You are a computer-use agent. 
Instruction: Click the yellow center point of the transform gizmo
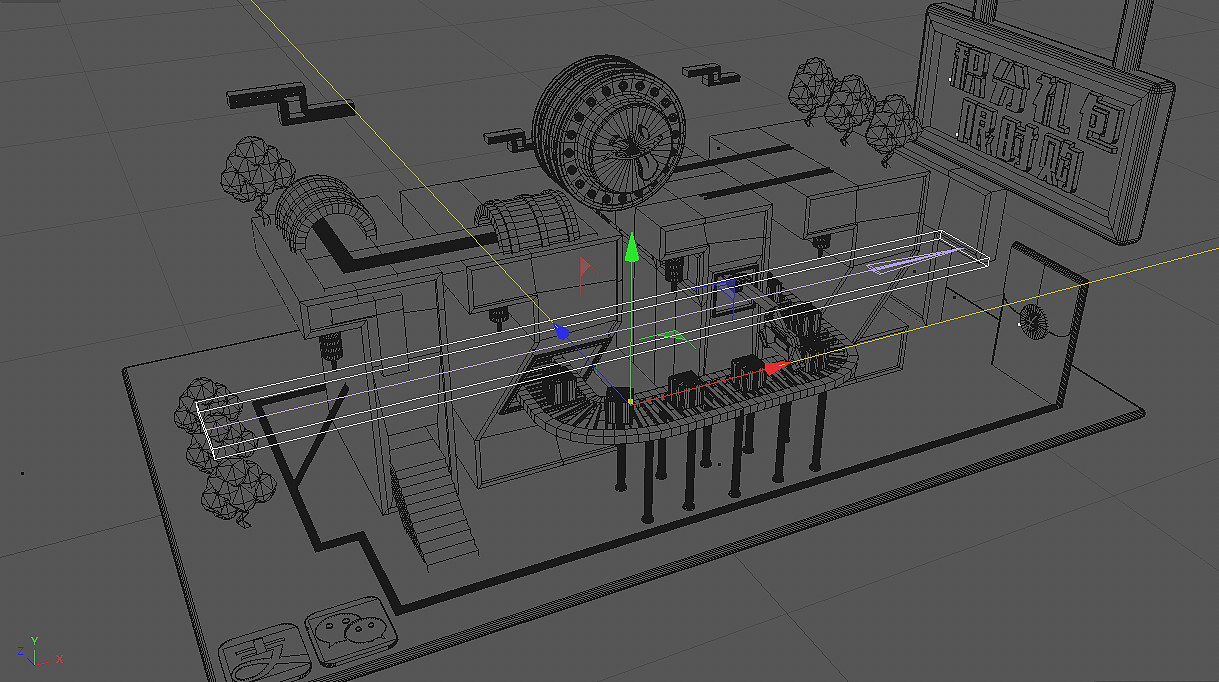click(631, 403)
